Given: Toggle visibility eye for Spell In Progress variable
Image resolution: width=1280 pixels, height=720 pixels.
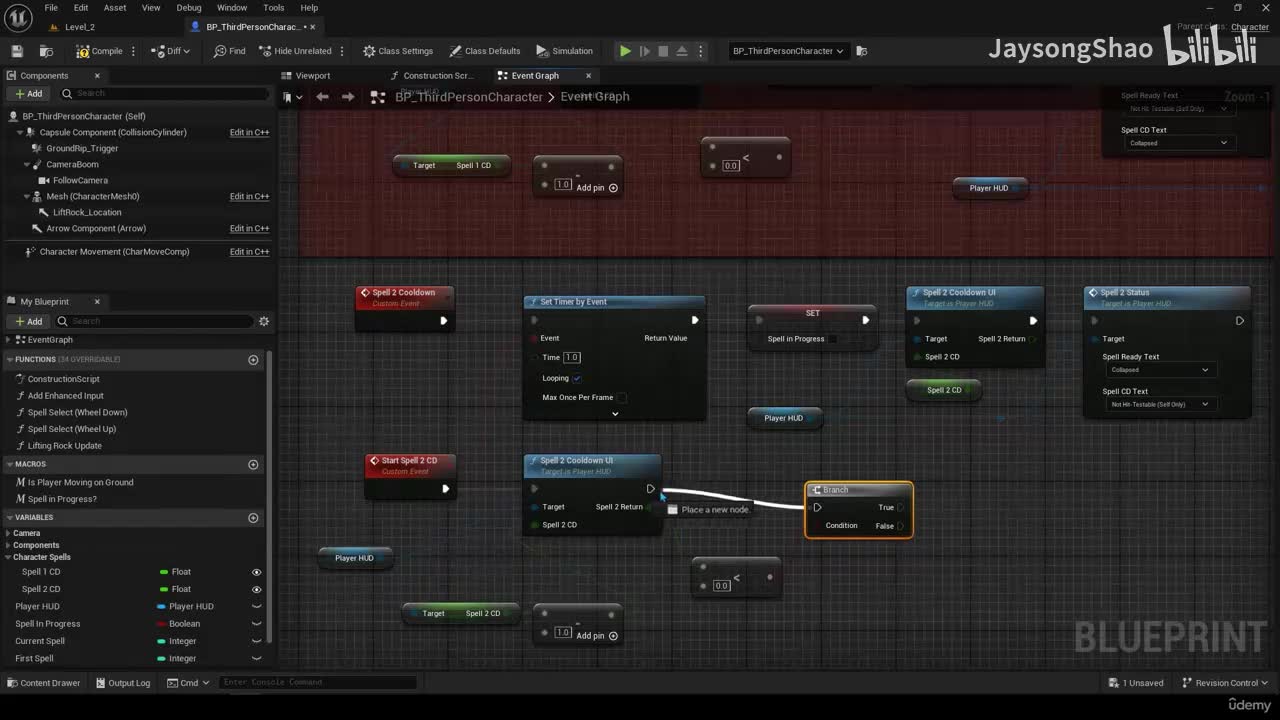Looking at the screenshot, I should pos(256,624).
